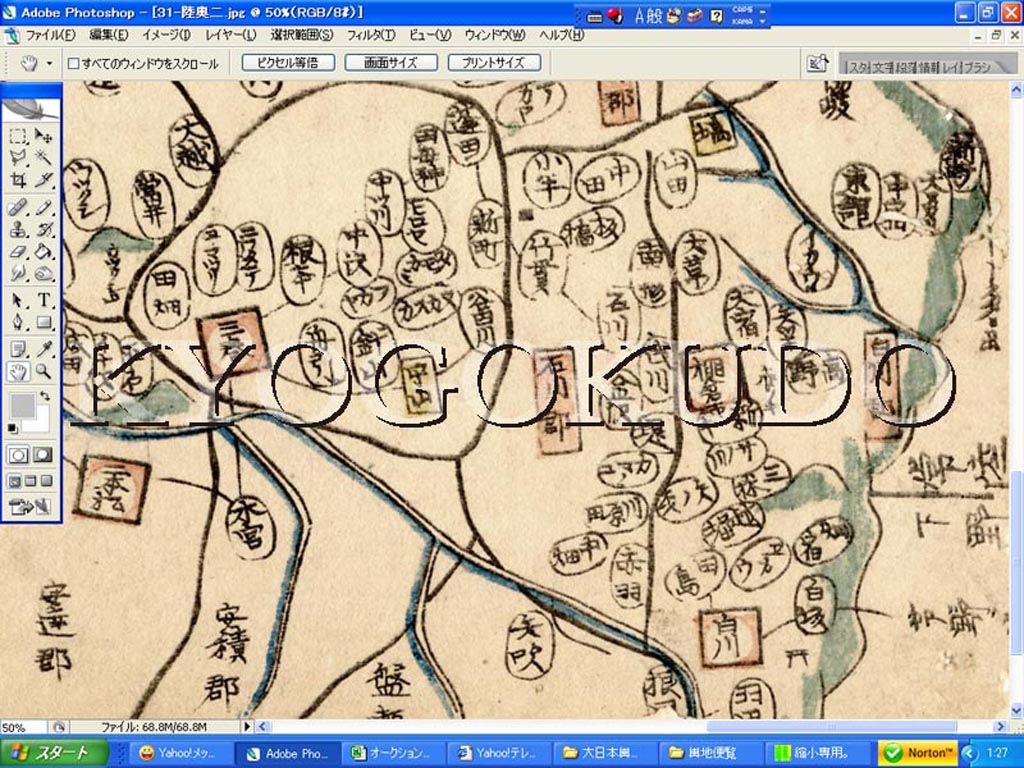Open status bar info arrow menu
This screenshot has height=768, width=1024.
point(248,726)
